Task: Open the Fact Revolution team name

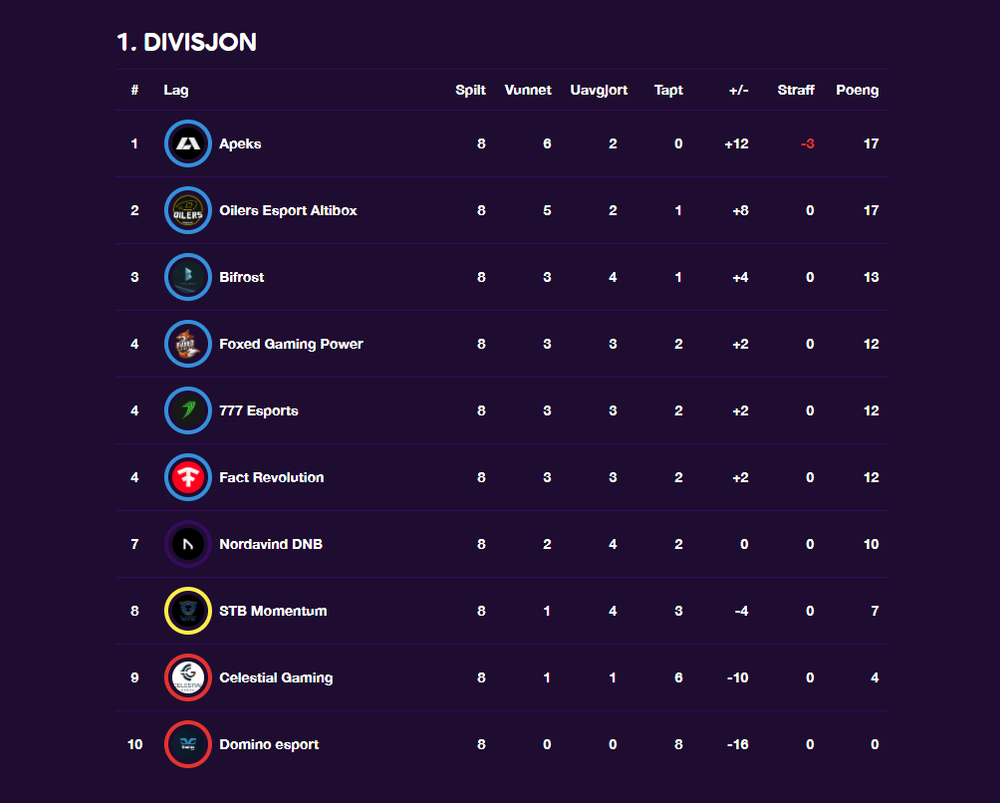Action: pos(271,478)
